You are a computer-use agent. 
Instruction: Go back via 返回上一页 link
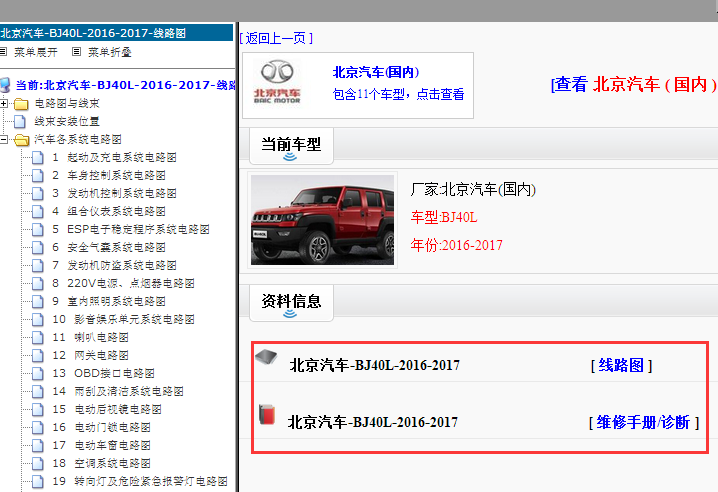point(276,38)
